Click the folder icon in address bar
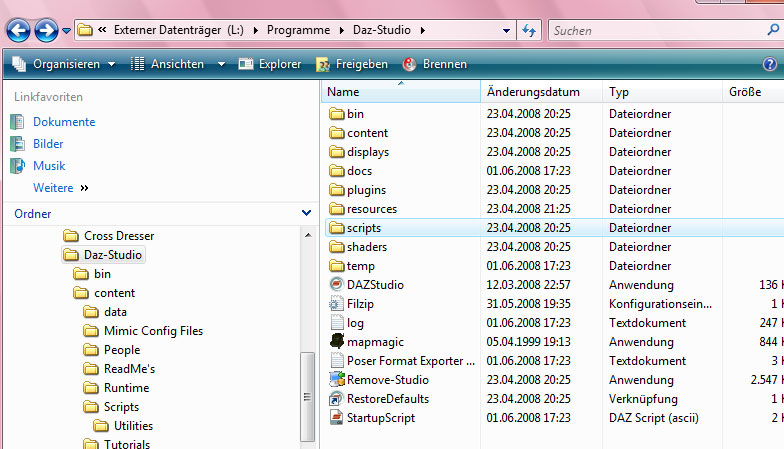Viewport: 784px width, 449px height. 86,30
